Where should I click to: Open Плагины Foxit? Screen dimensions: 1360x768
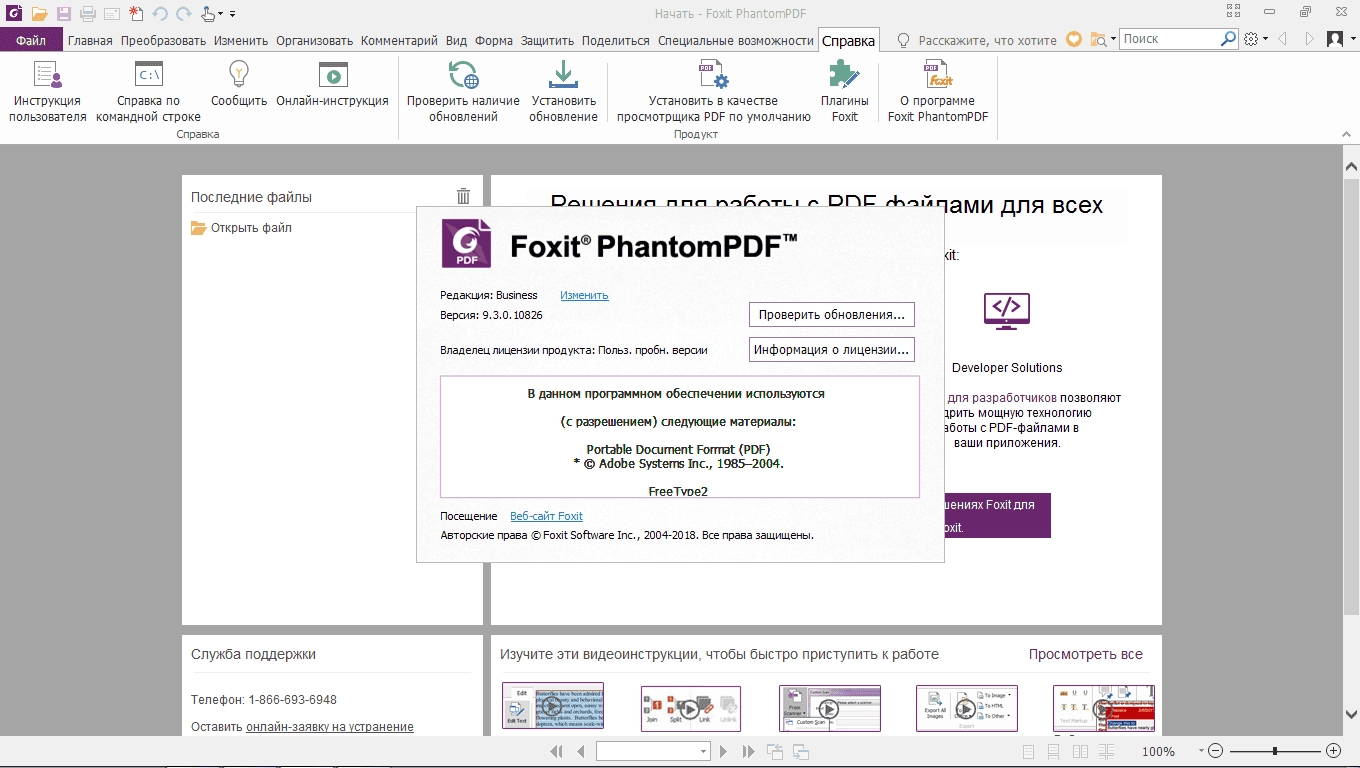845,91
